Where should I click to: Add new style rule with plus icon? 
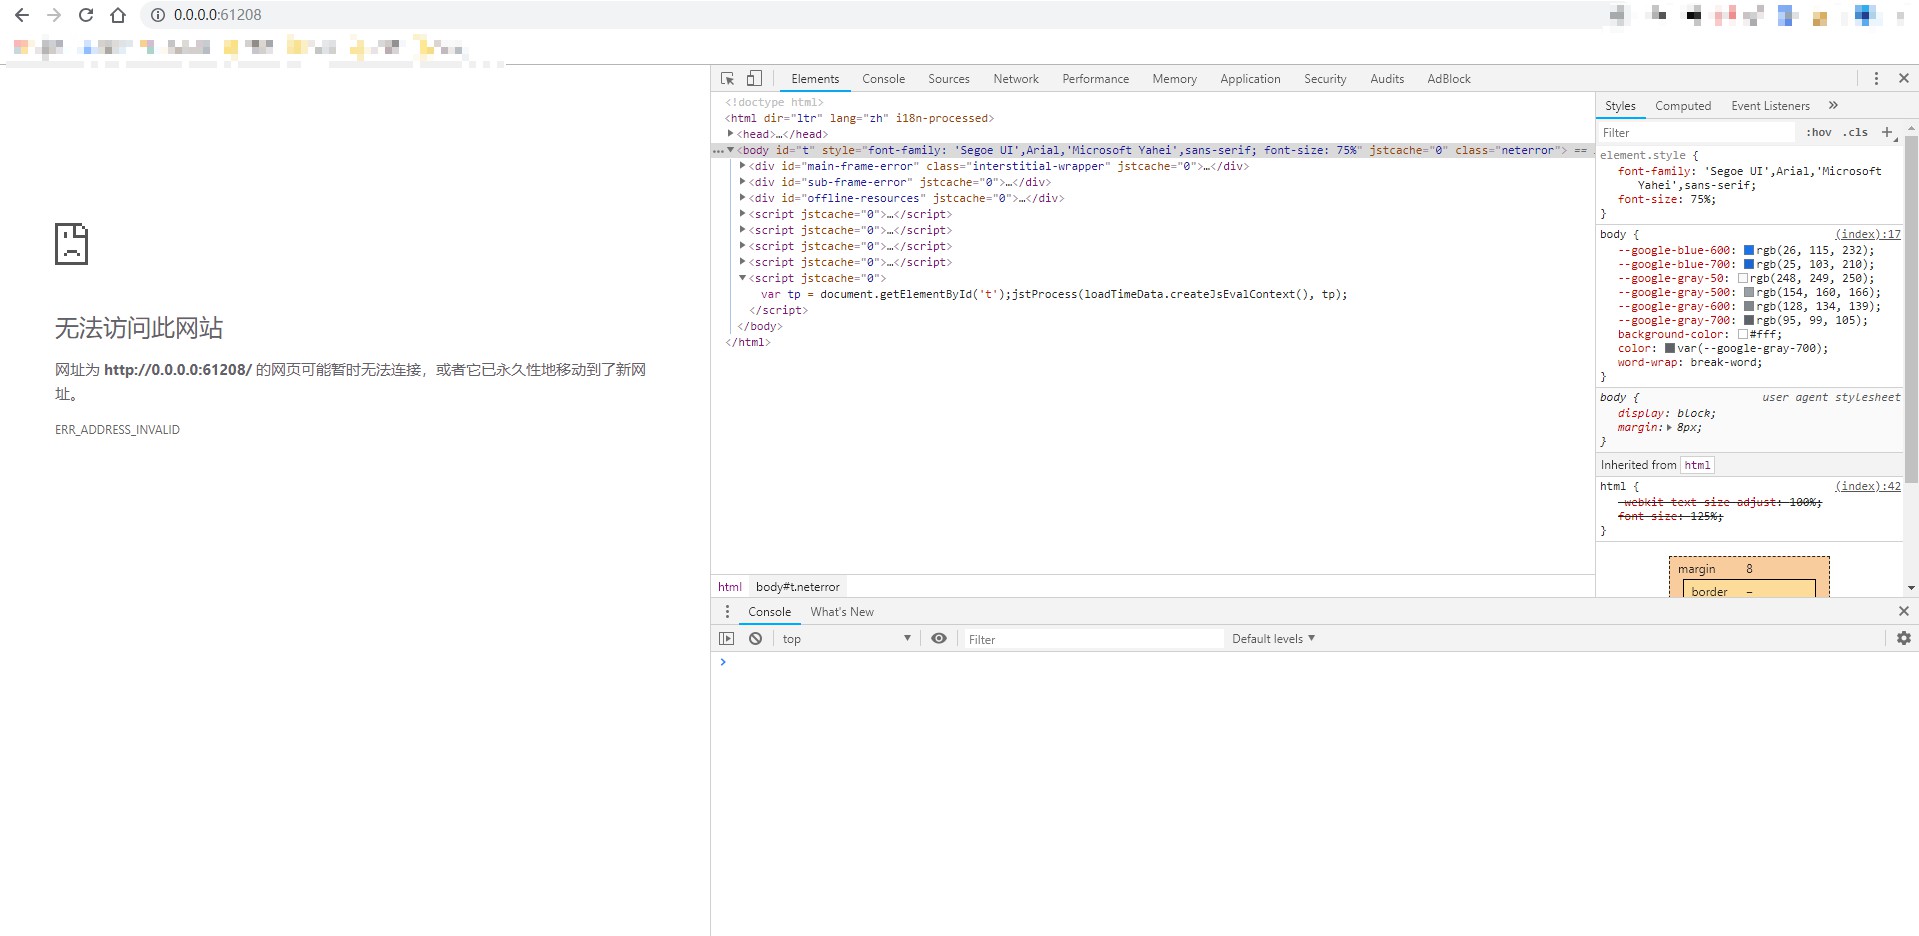(x=1887, y=132)
